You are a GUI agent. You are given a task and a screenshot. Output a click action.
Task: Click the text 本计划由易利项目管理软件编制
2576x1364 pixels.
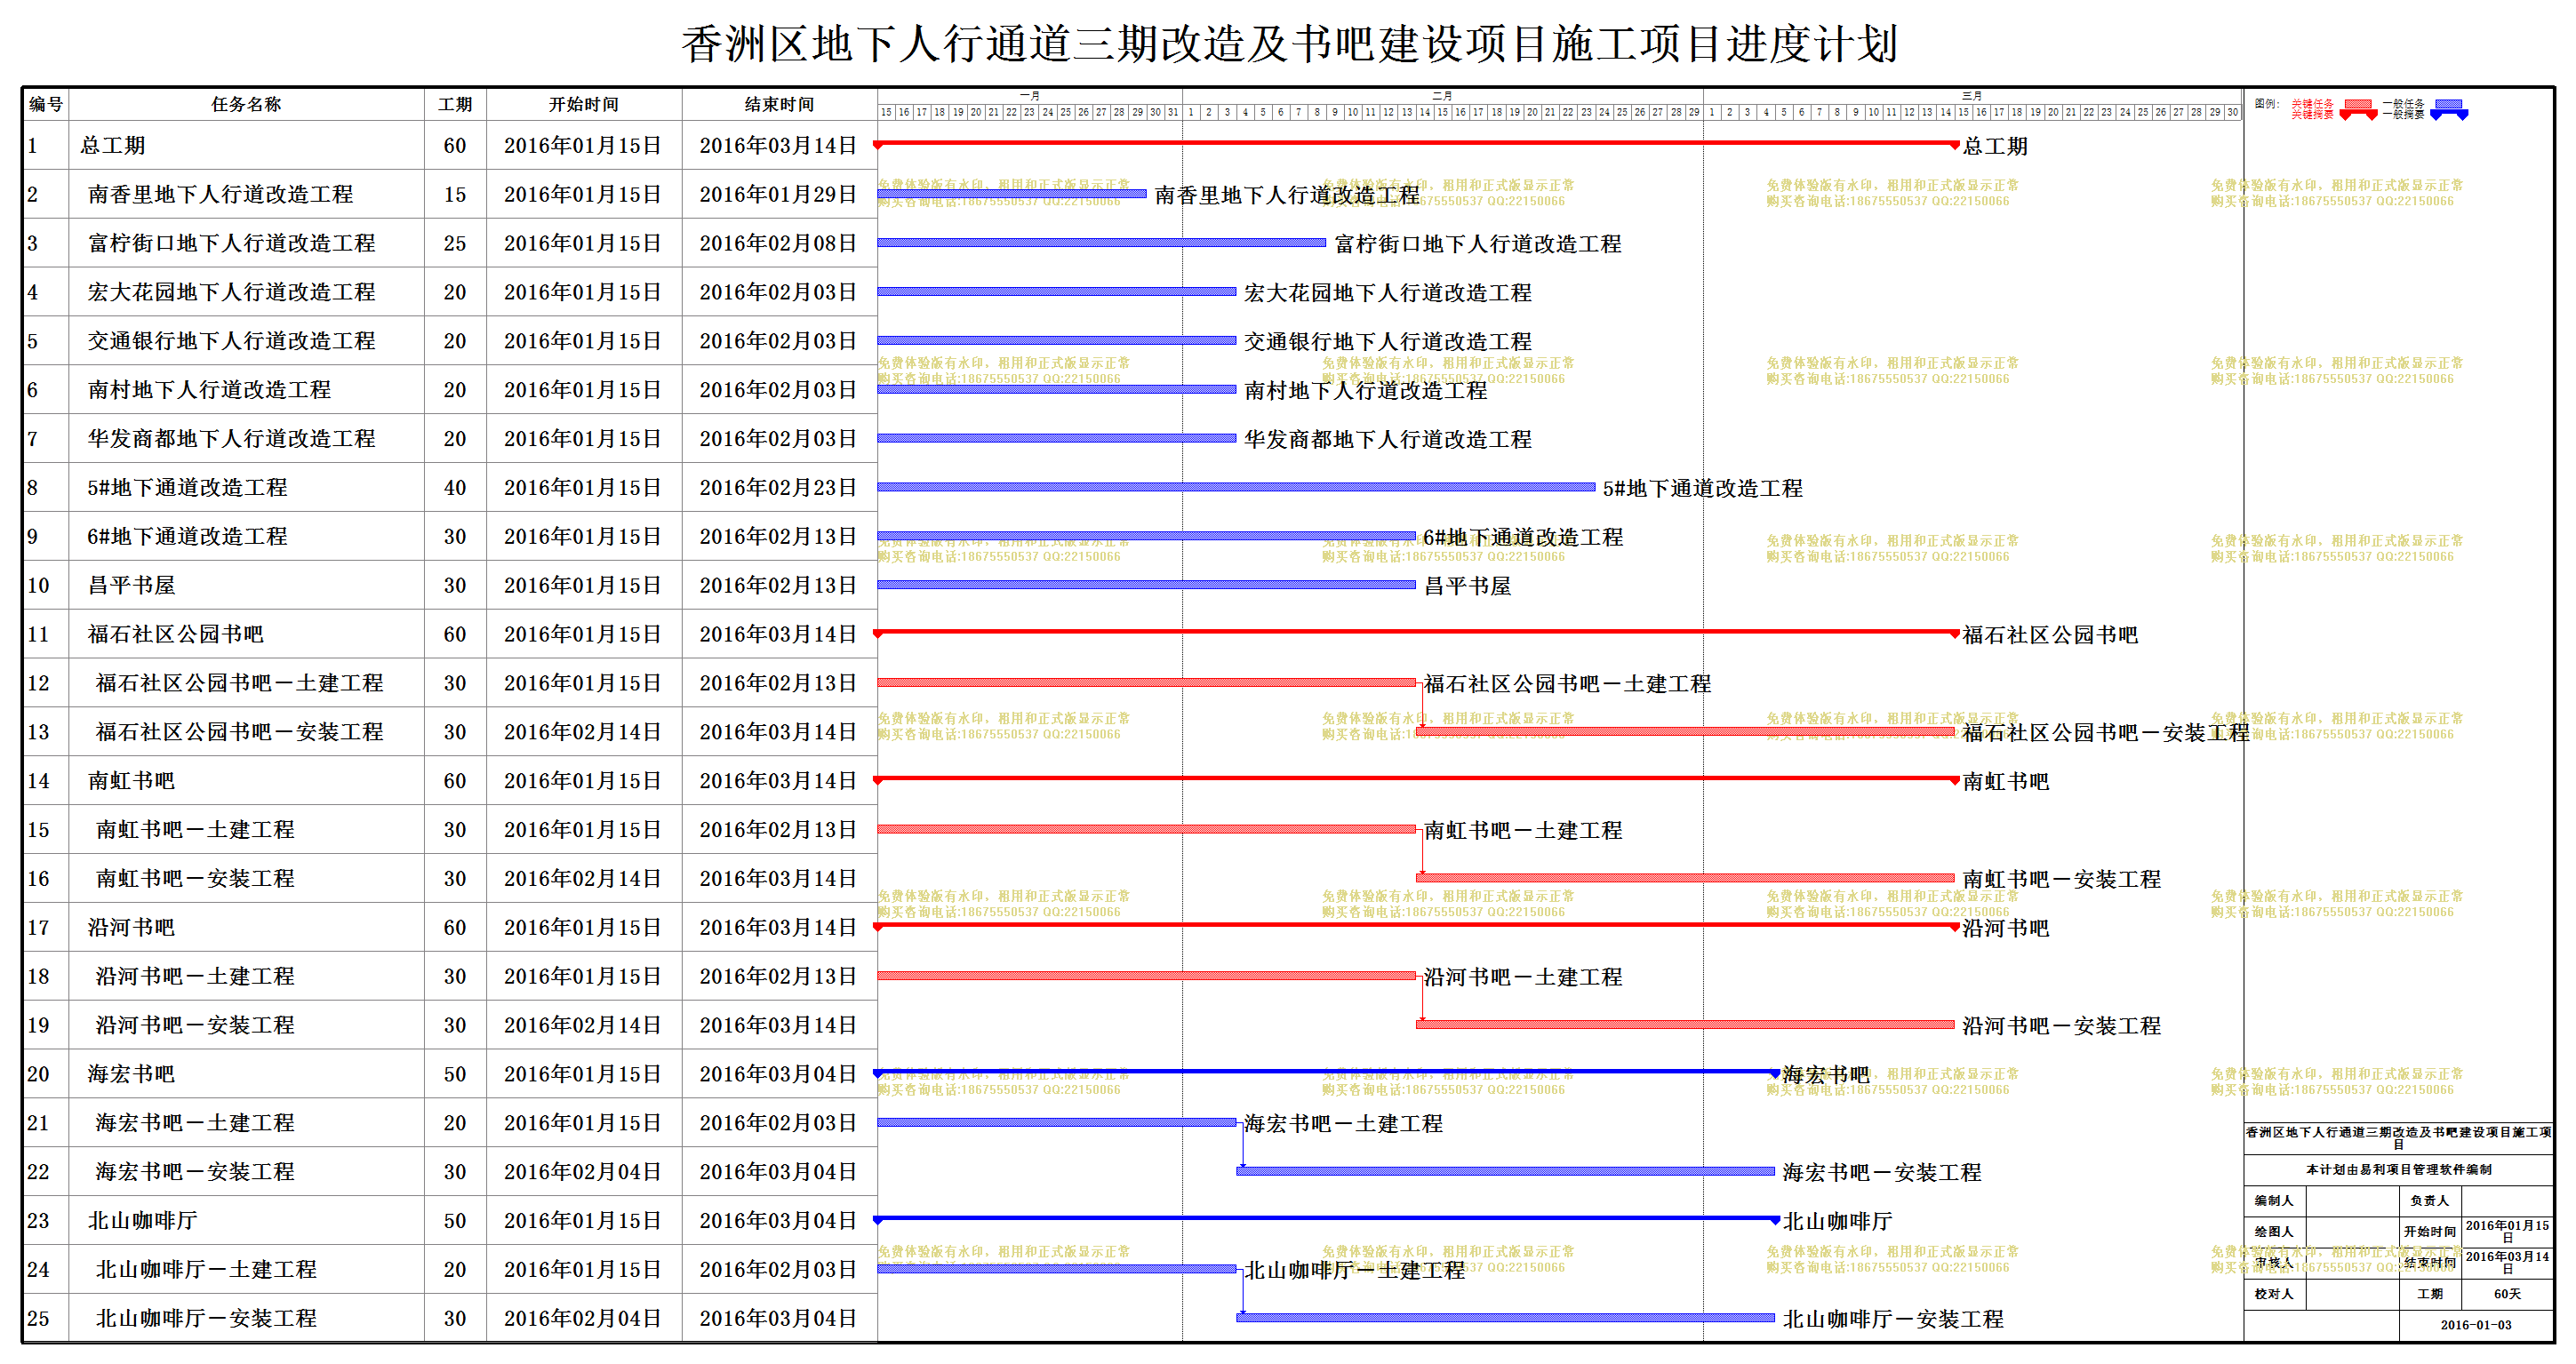[2399, 1169]
